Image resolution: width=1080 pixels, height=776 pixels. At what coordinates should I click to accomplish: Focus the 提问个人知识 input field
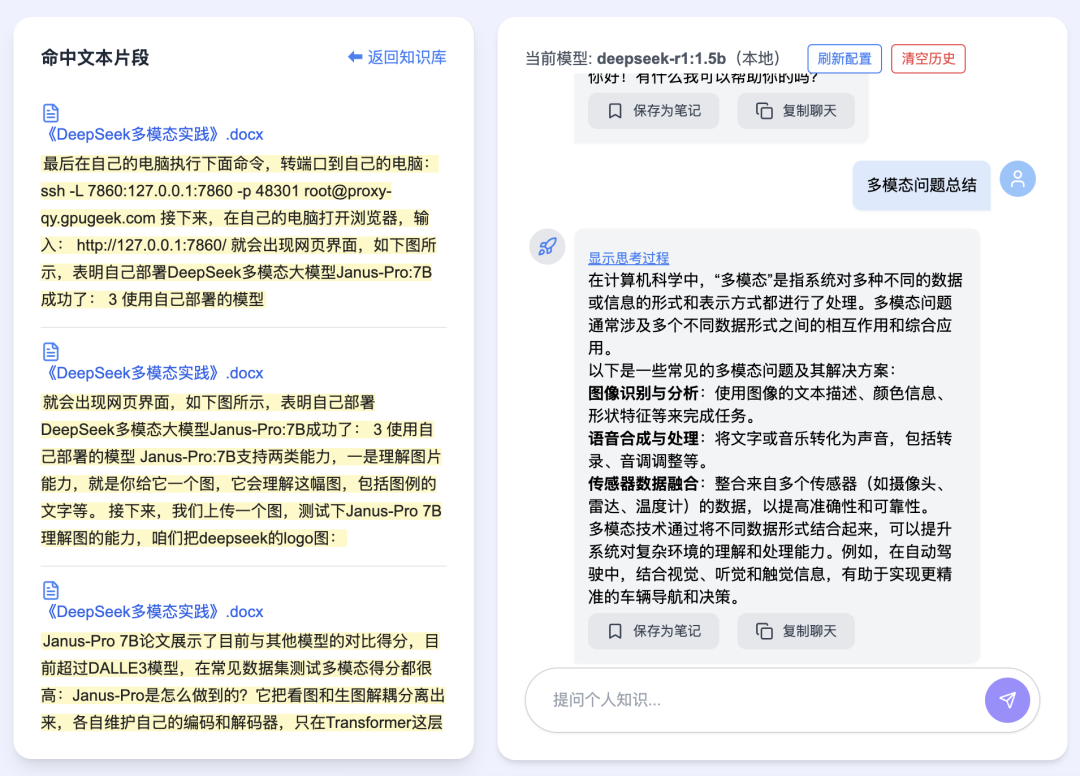[x=750, y=700]
